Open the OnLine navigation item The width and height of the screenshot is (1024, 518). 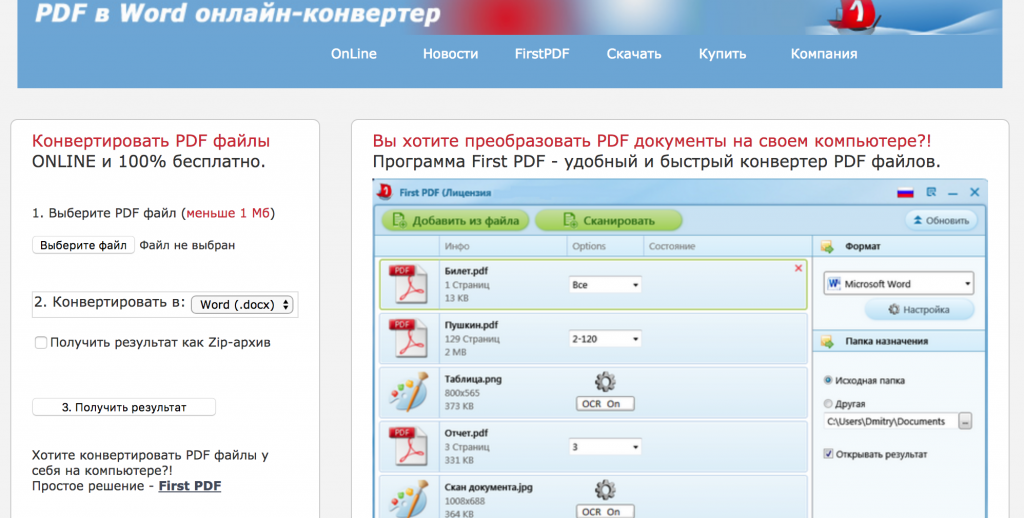(x=353, y=54)
